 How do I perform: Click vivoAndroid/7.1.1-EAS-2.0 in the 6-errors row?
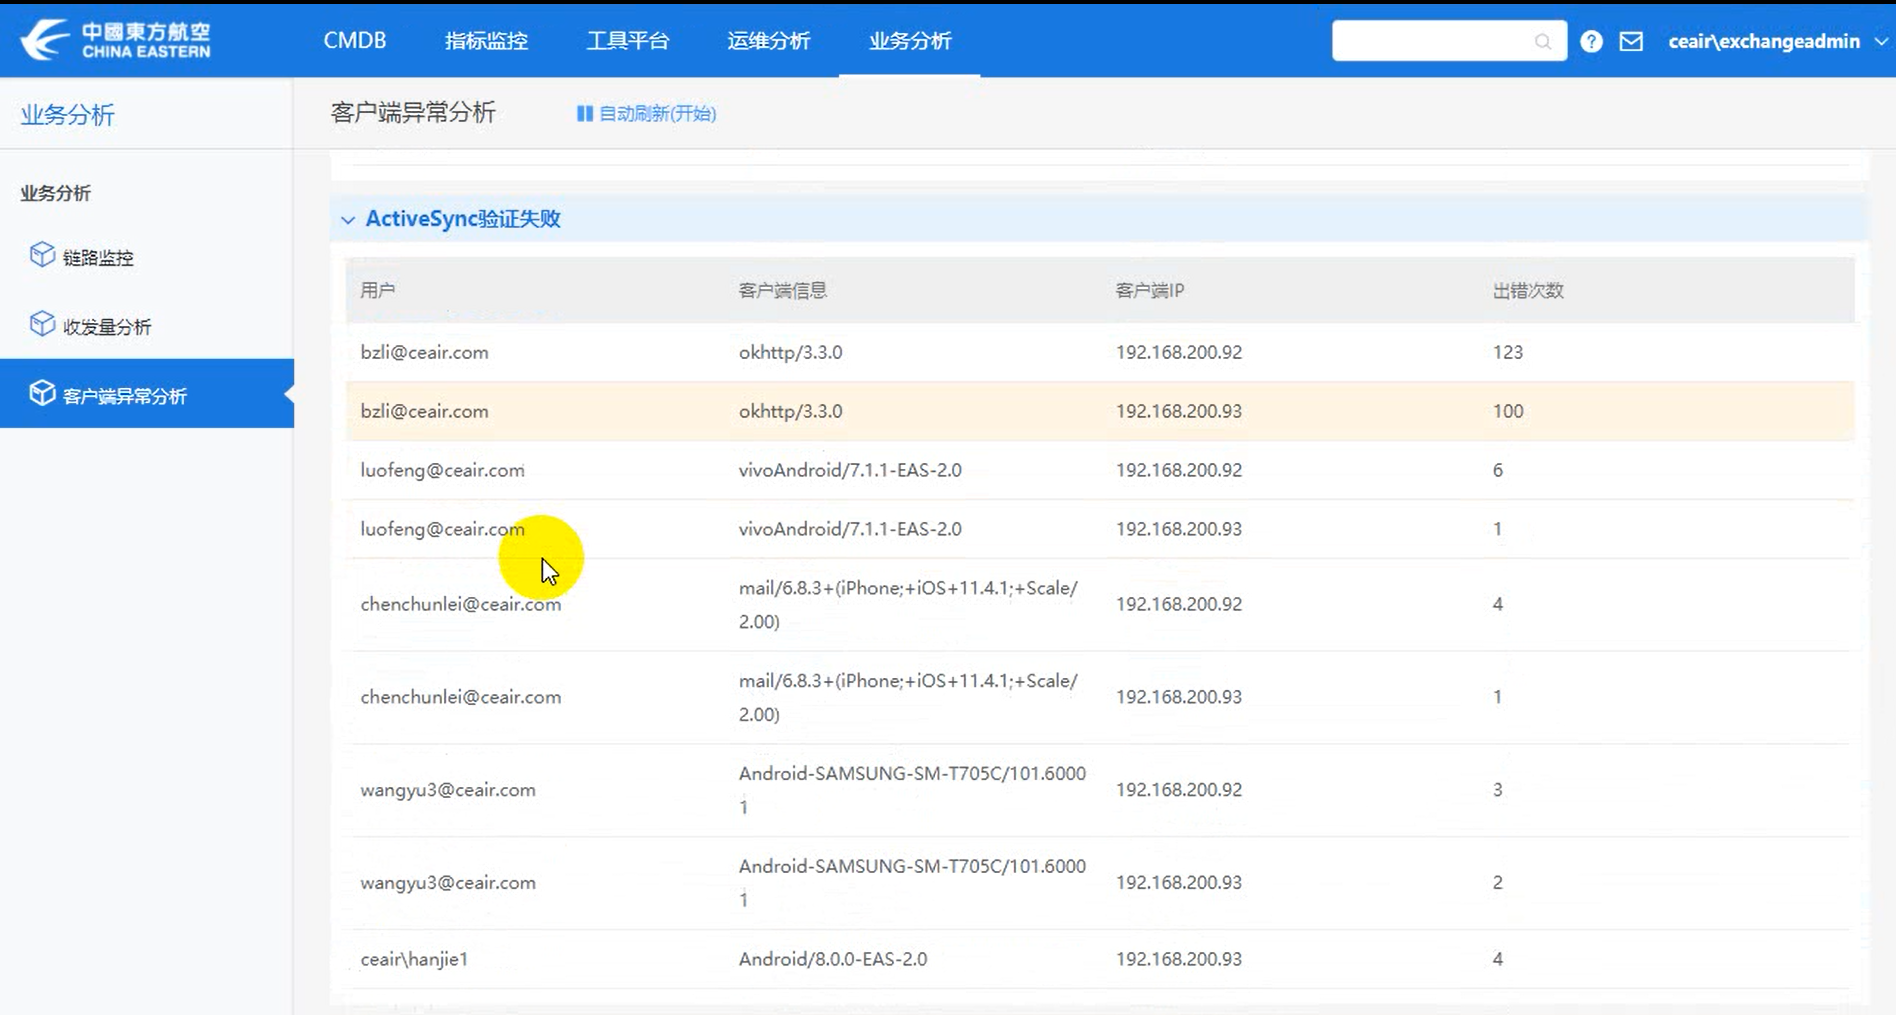click(850, 470)
